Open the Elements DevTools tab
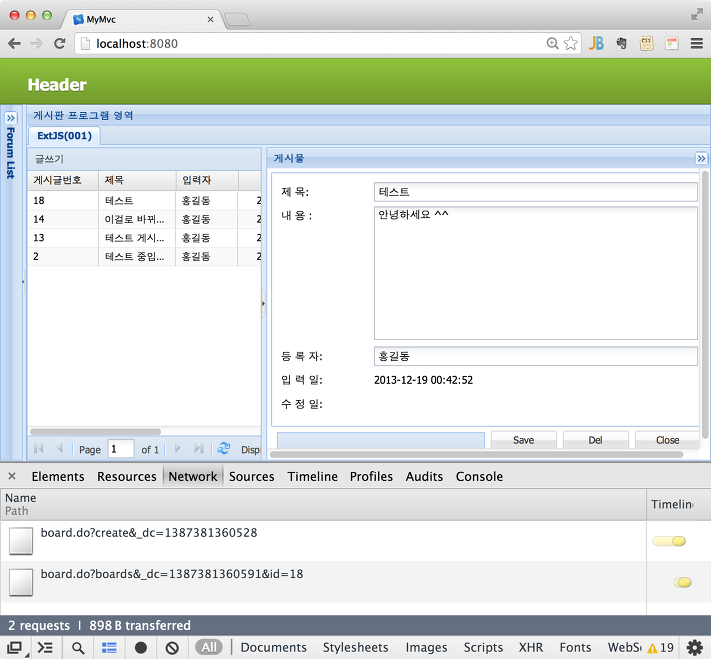This screenshot has width=711, height=659. pos(58,476)
